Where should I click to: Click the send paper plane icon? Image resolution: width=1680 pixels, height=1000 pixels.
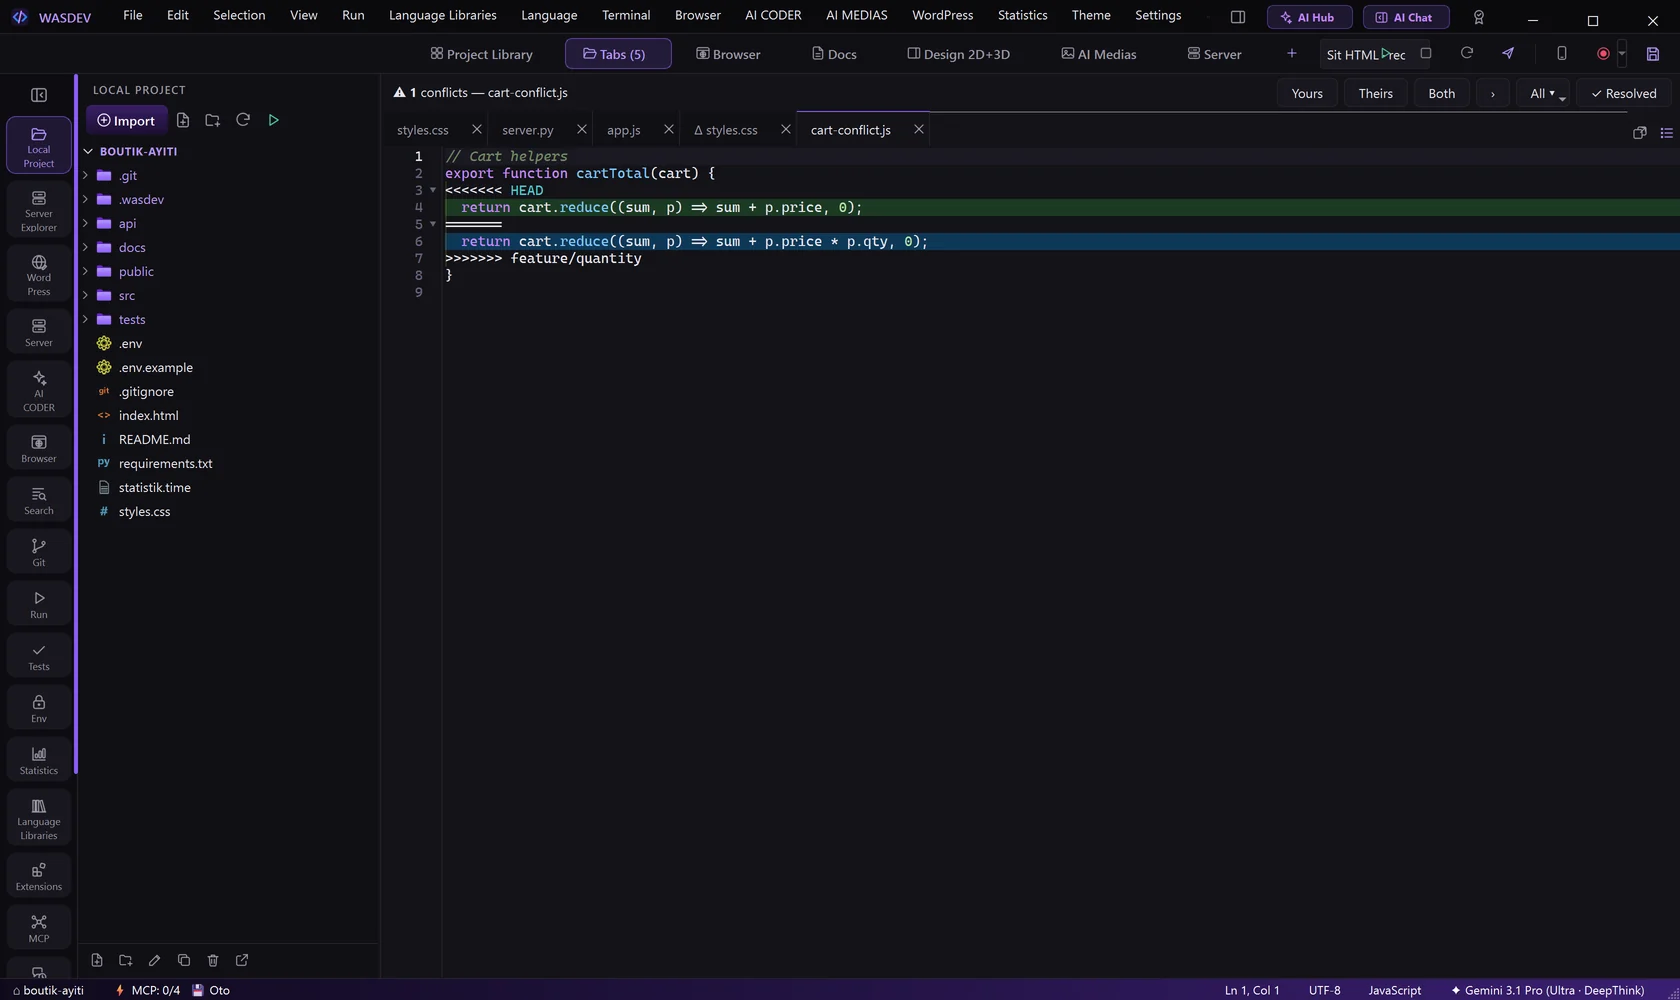pos(1508,53)
